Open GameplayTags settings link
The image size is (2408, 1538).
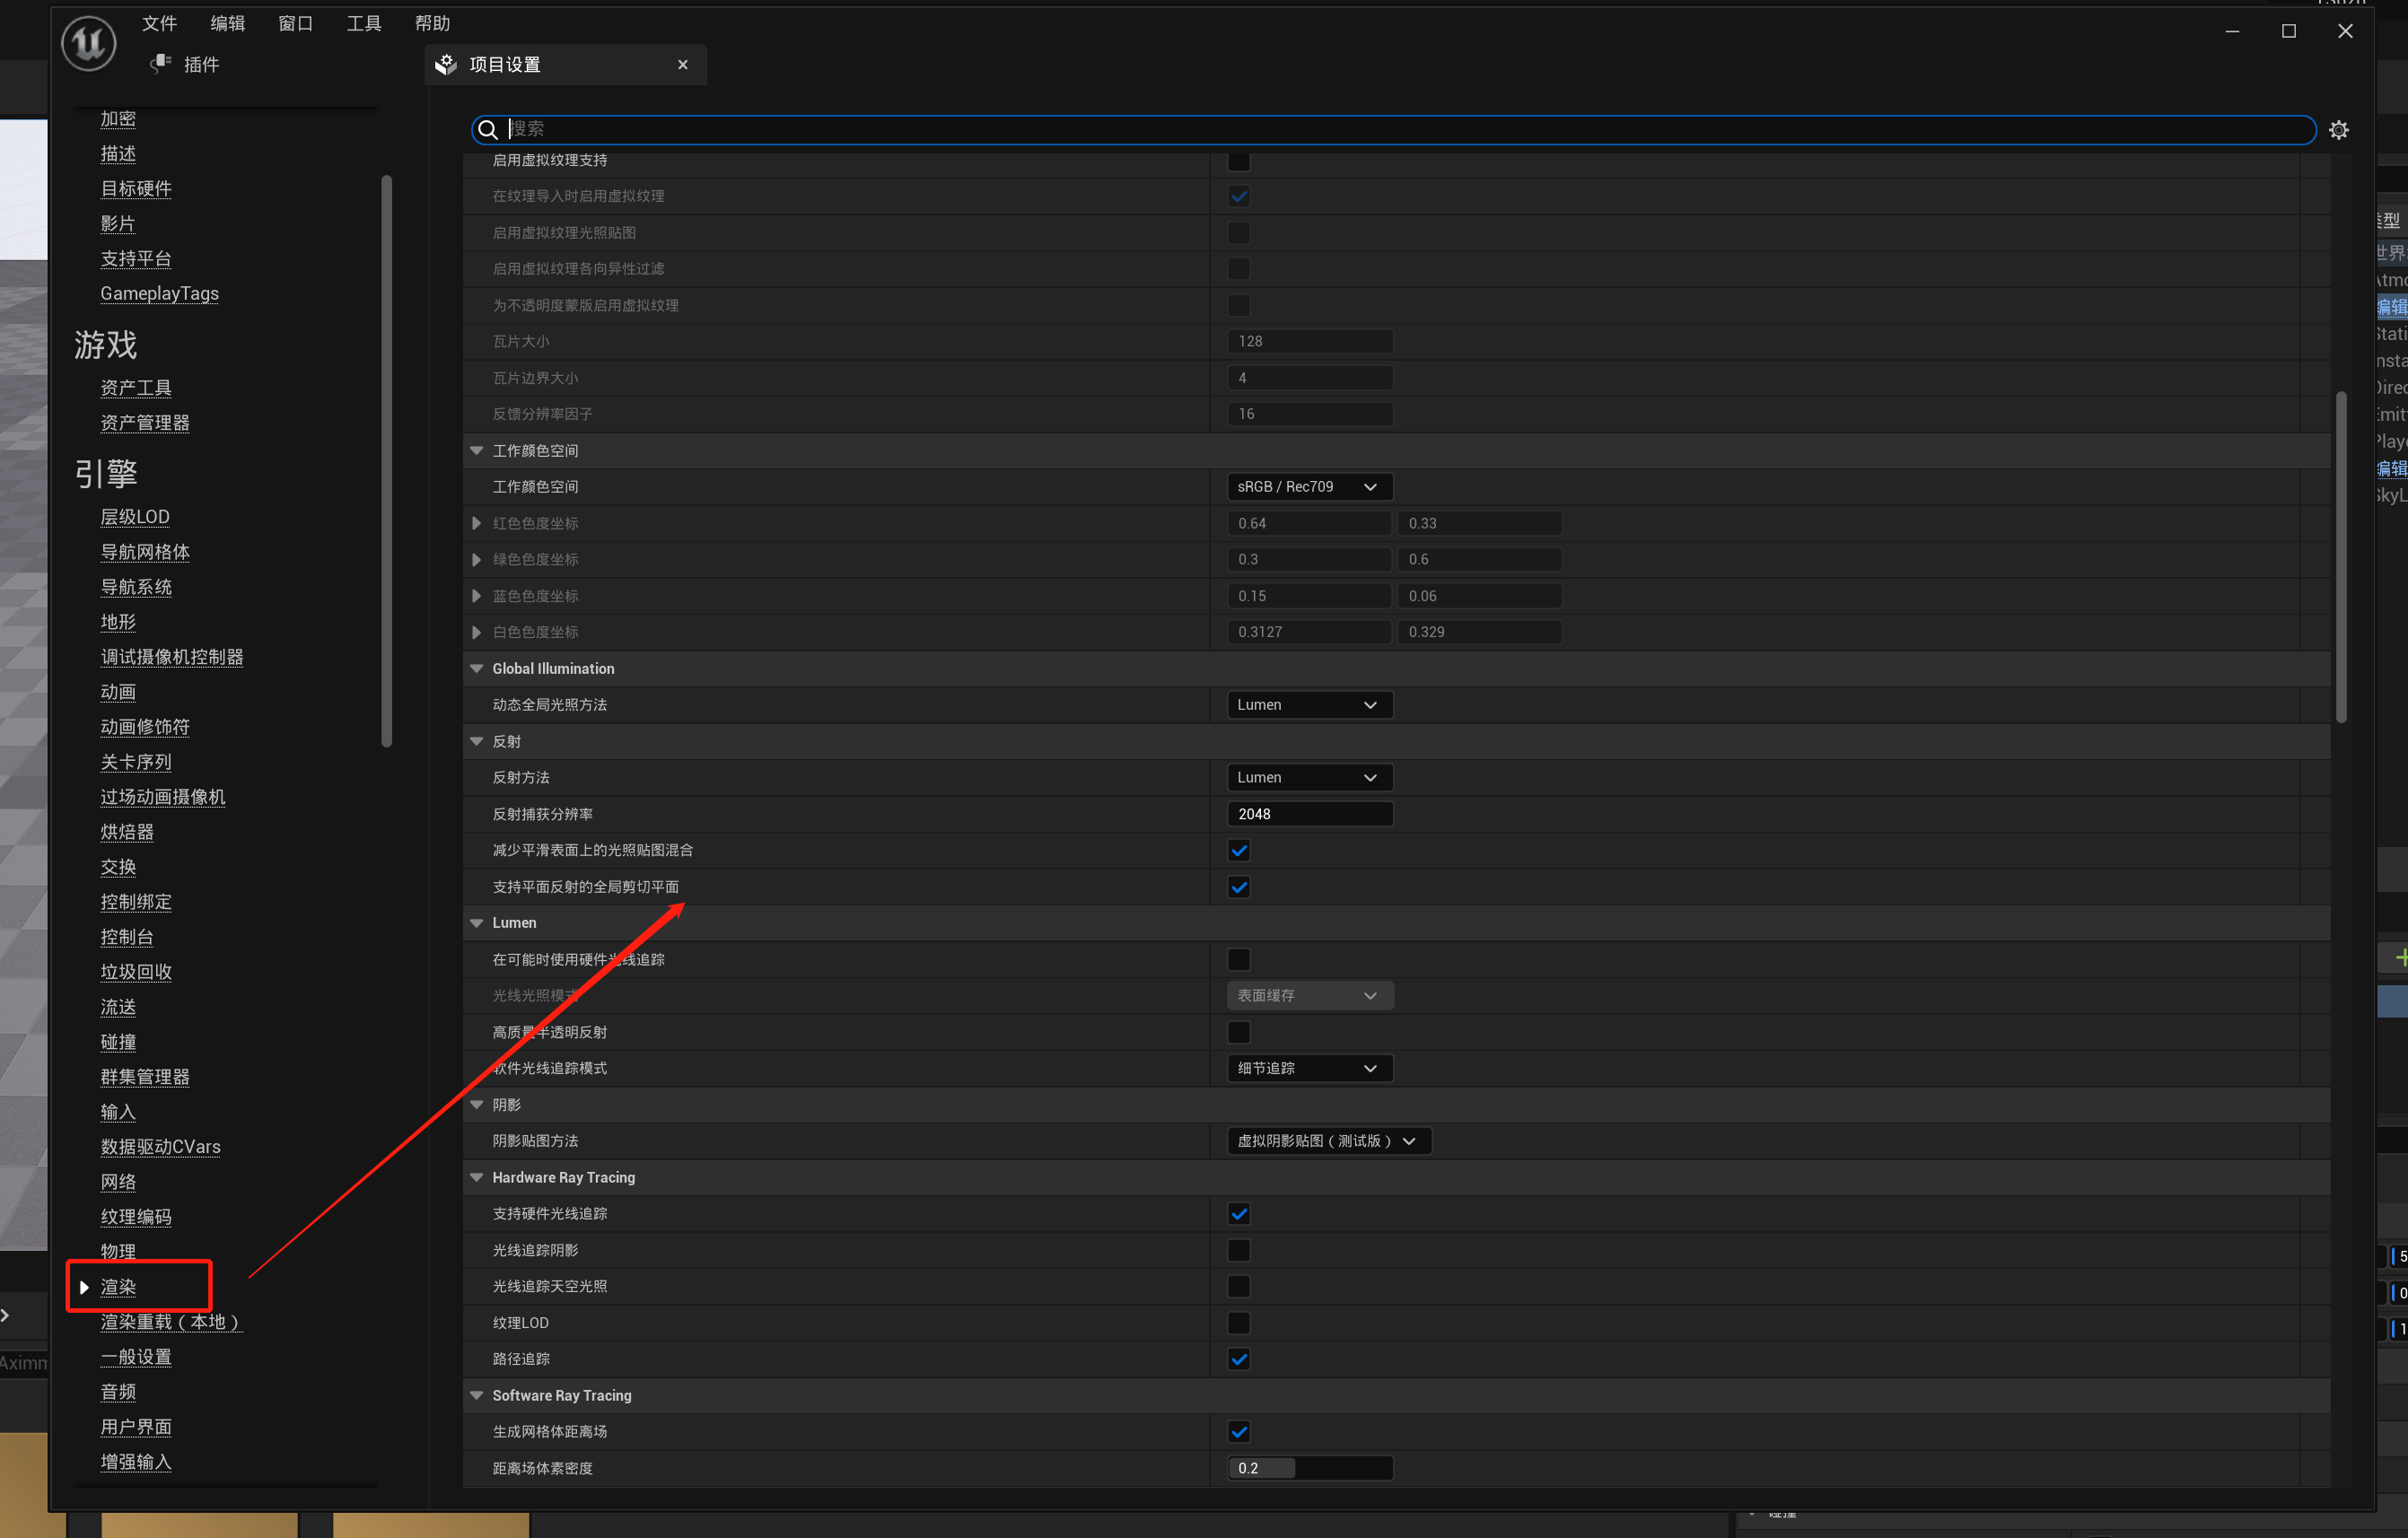(x=159, y=293)
